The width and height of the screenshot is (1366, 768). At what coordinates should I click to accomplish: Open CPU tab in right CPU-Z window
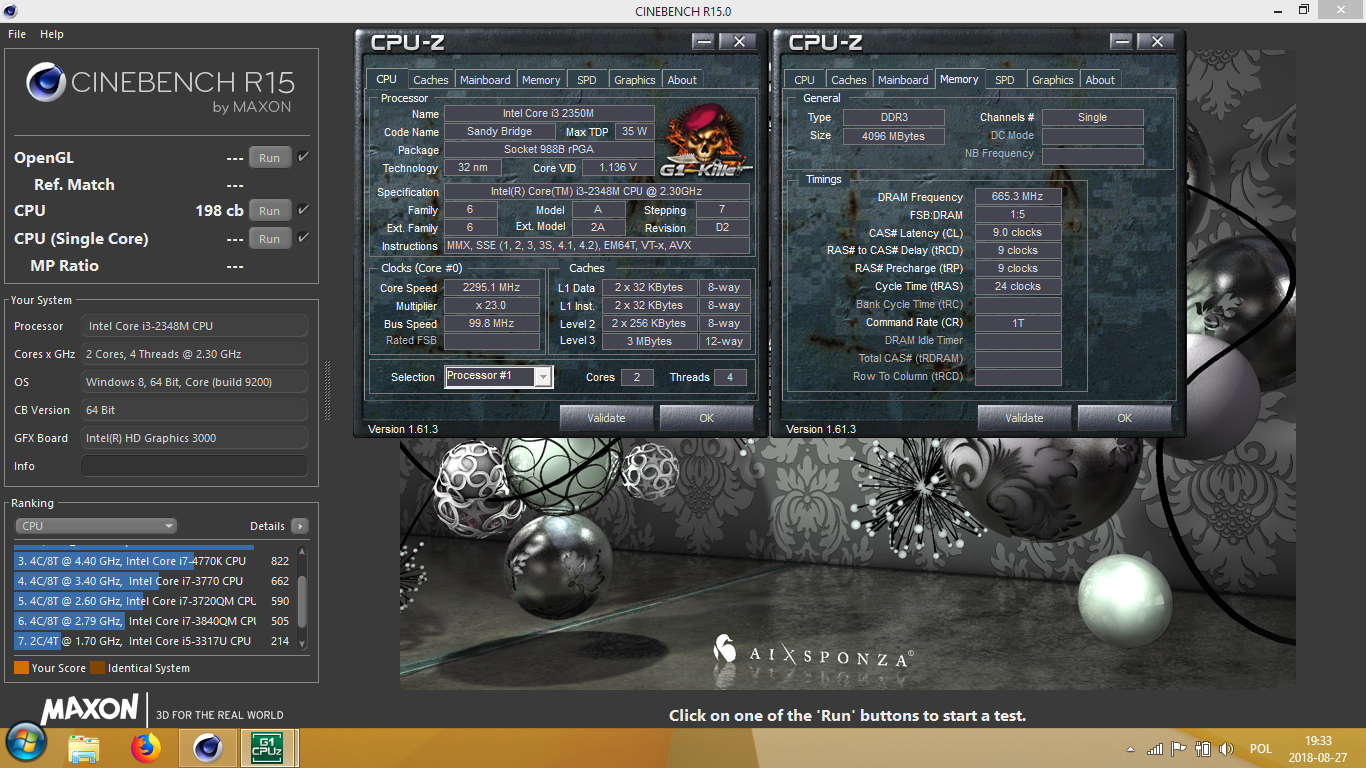coord(804,80)
